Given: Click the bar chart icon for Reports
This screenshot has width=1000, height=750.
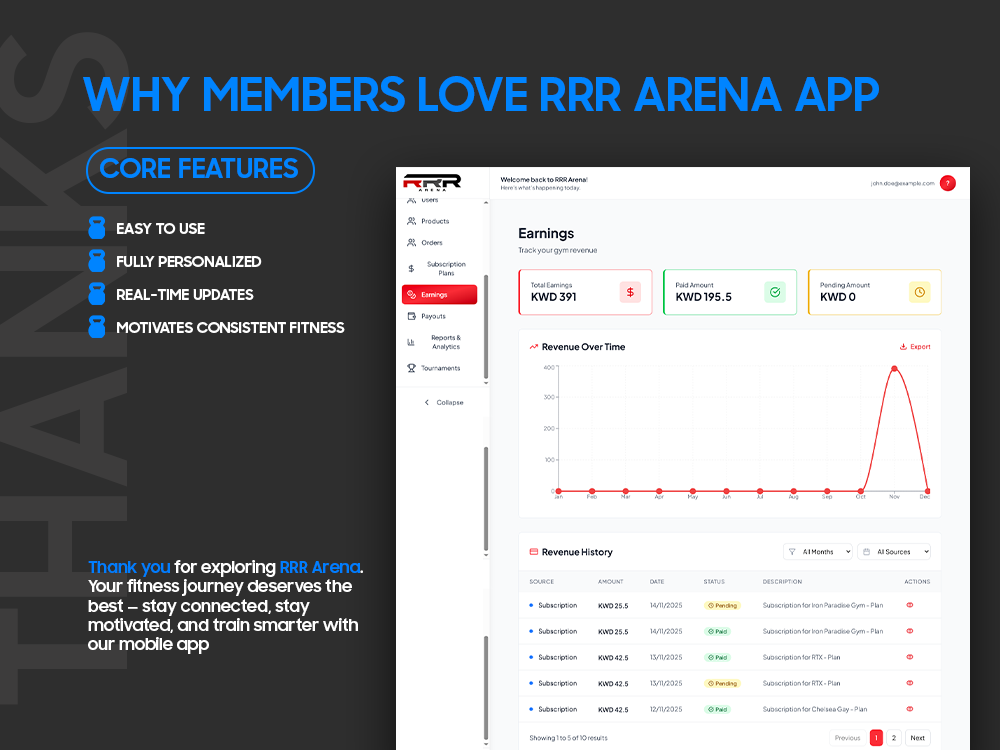Looking at the screenshot, I should point(411,342).
